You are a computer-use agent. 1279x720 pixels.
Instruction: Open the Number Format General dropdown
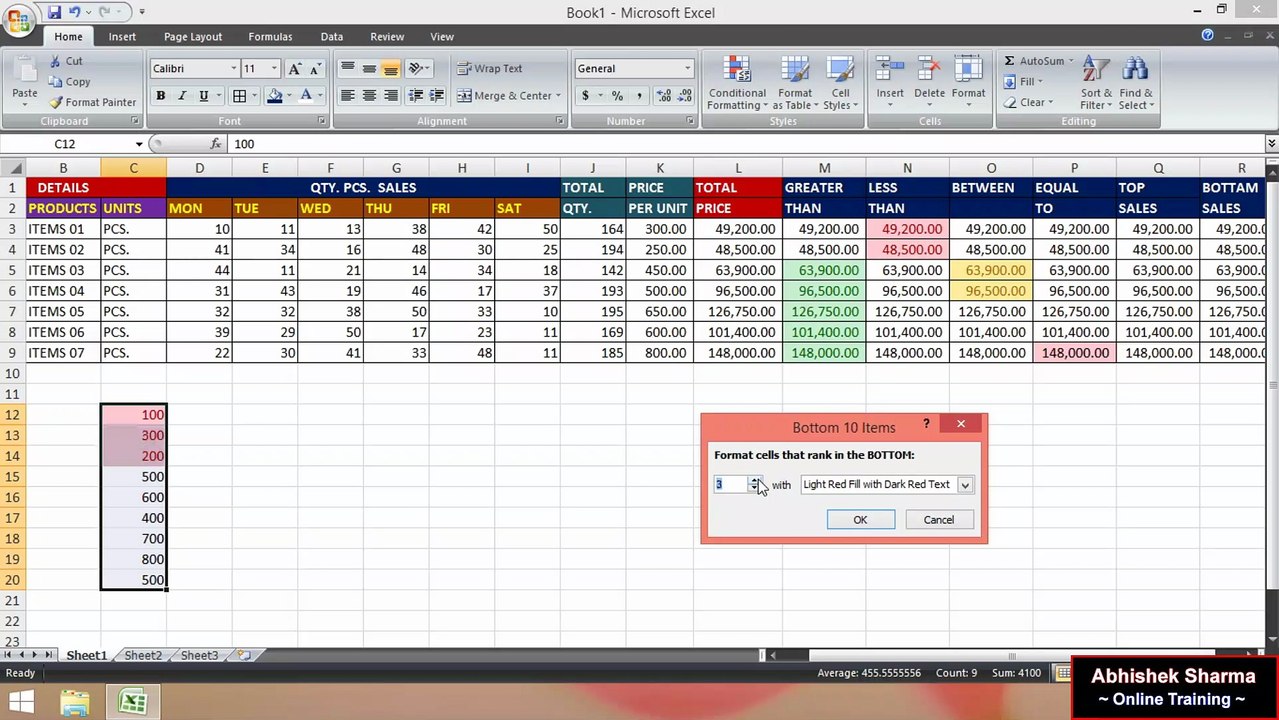tap(687, 69)
